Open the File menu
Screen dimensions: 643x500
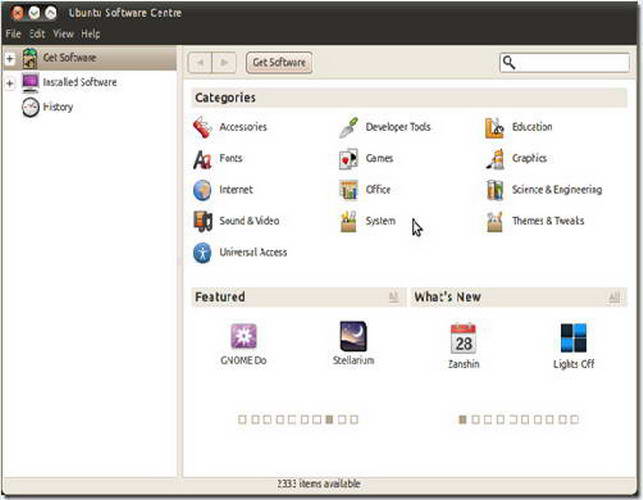click(x=14, y=34)
